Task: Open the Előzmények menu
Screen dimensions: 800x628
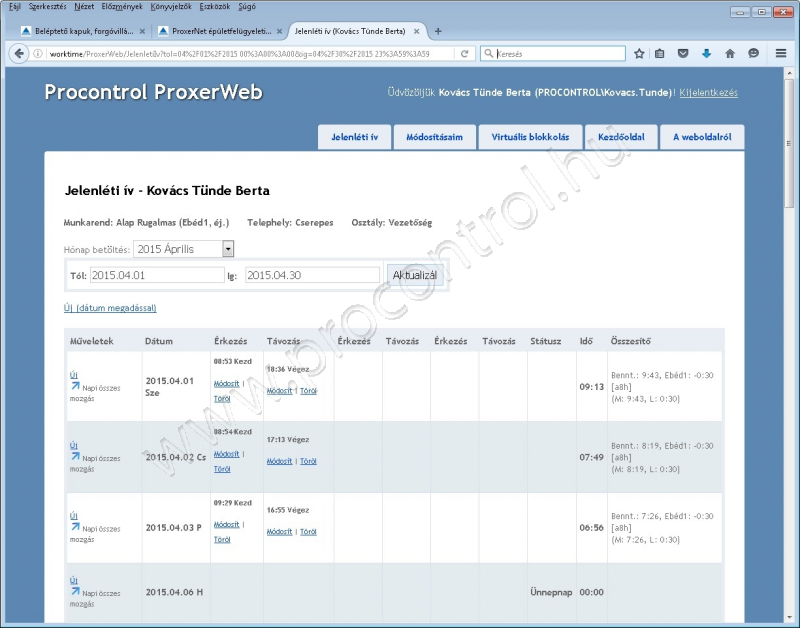Action: (x=122, y=7)
